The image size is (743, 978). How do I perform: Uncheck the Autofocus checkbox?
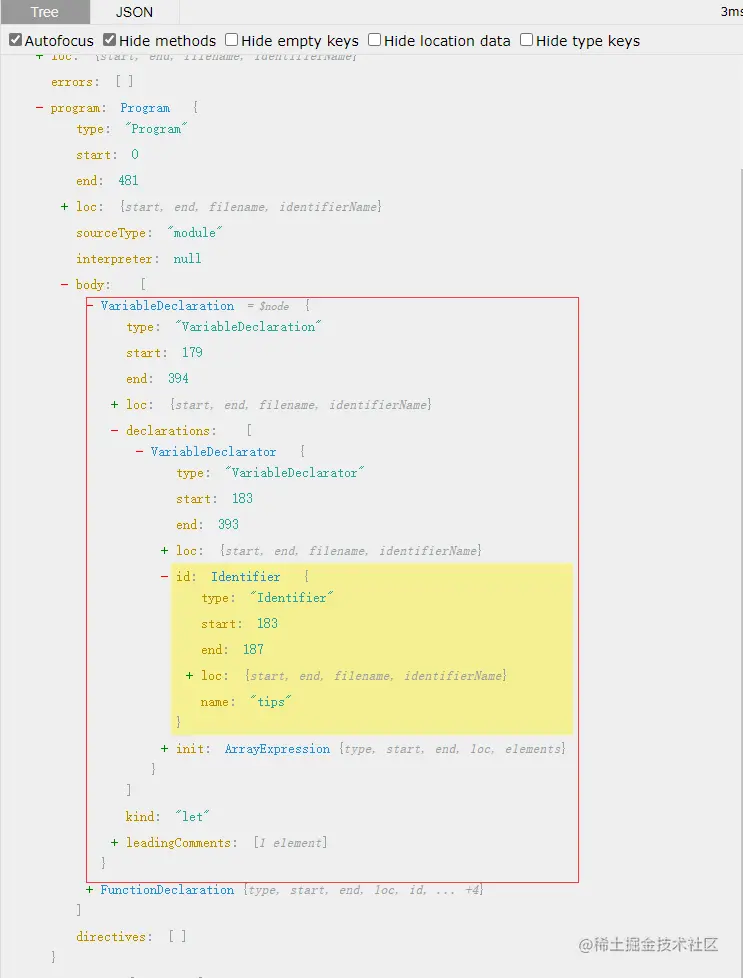(x=16, y=40)
